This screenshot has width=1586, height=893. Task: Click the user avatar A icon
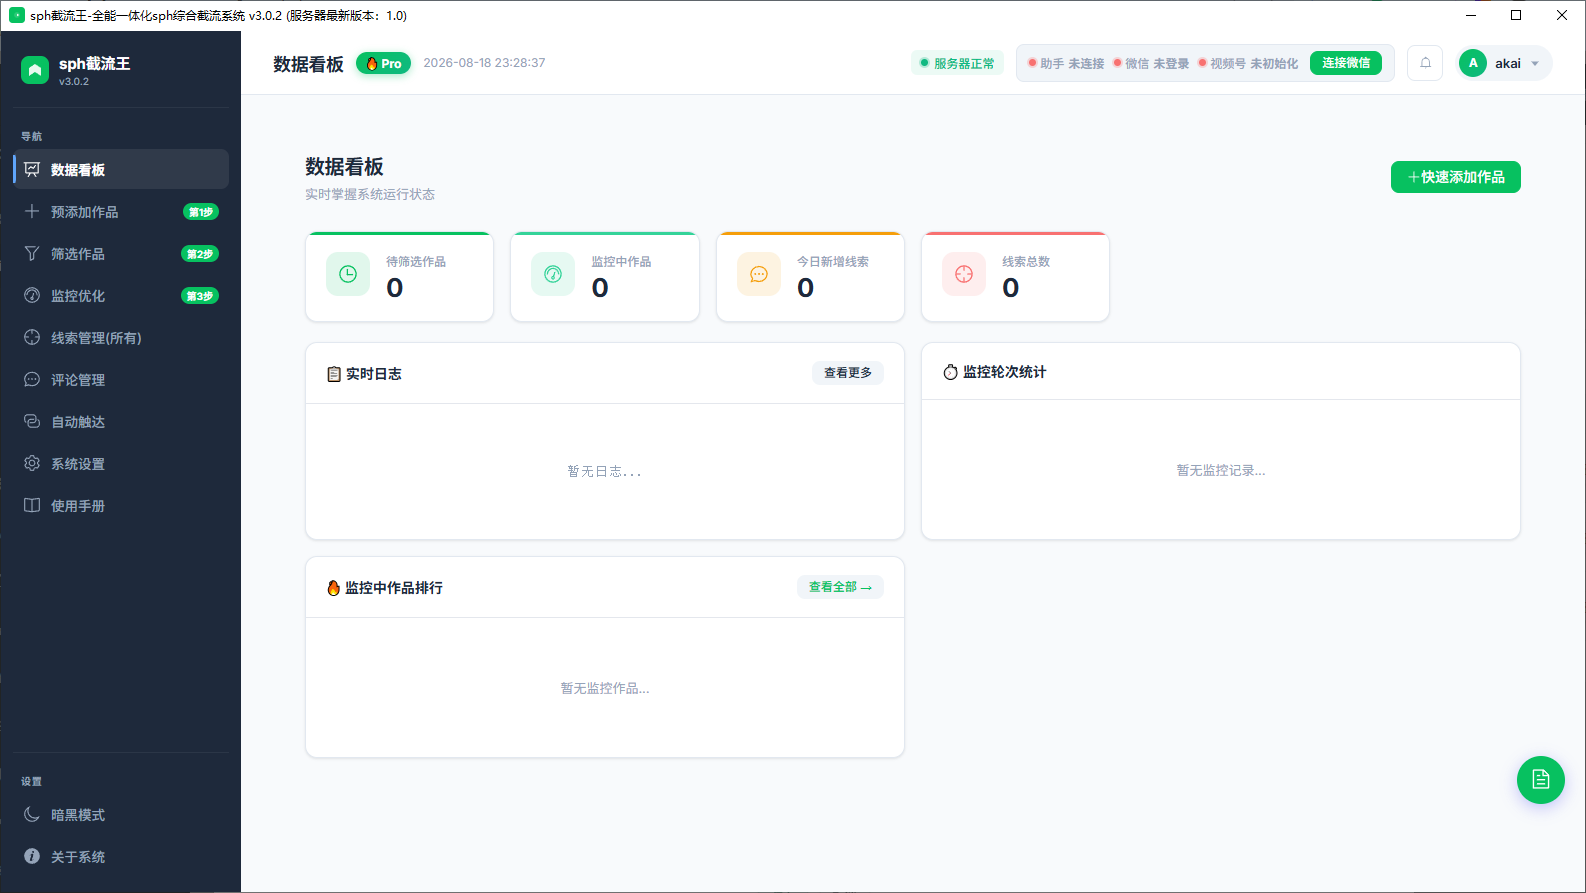(x=1473, y=63)
